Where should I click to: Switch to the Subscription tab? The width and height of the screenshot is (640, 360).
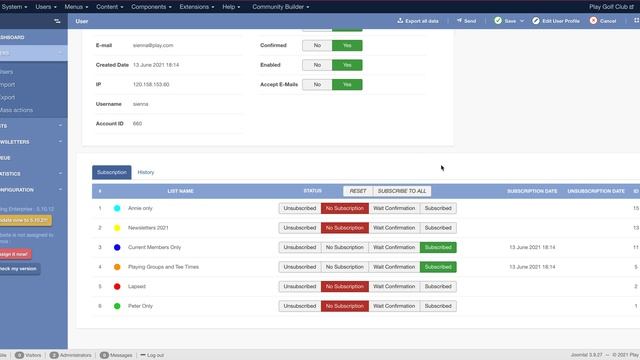coord(112,172)
